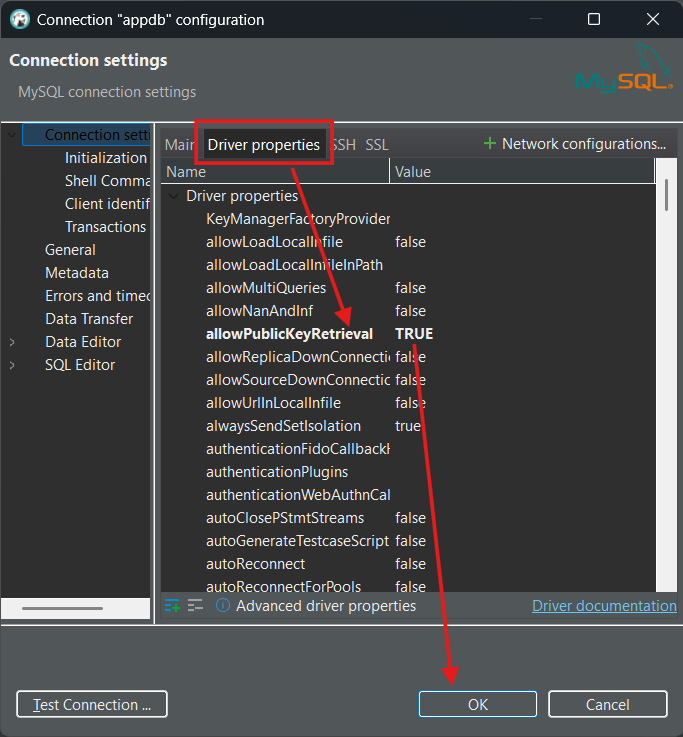Click the info icon beside Advanced driver properties
Screen dimensions: 683x737
click(x=223, y=605)
